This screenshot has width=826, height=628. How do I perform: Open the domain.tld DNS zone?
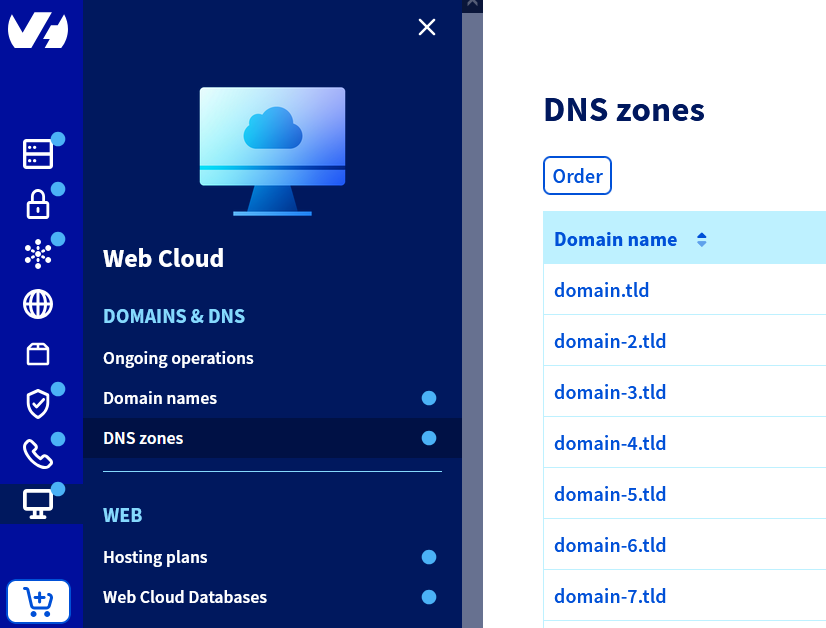(601, 290)
